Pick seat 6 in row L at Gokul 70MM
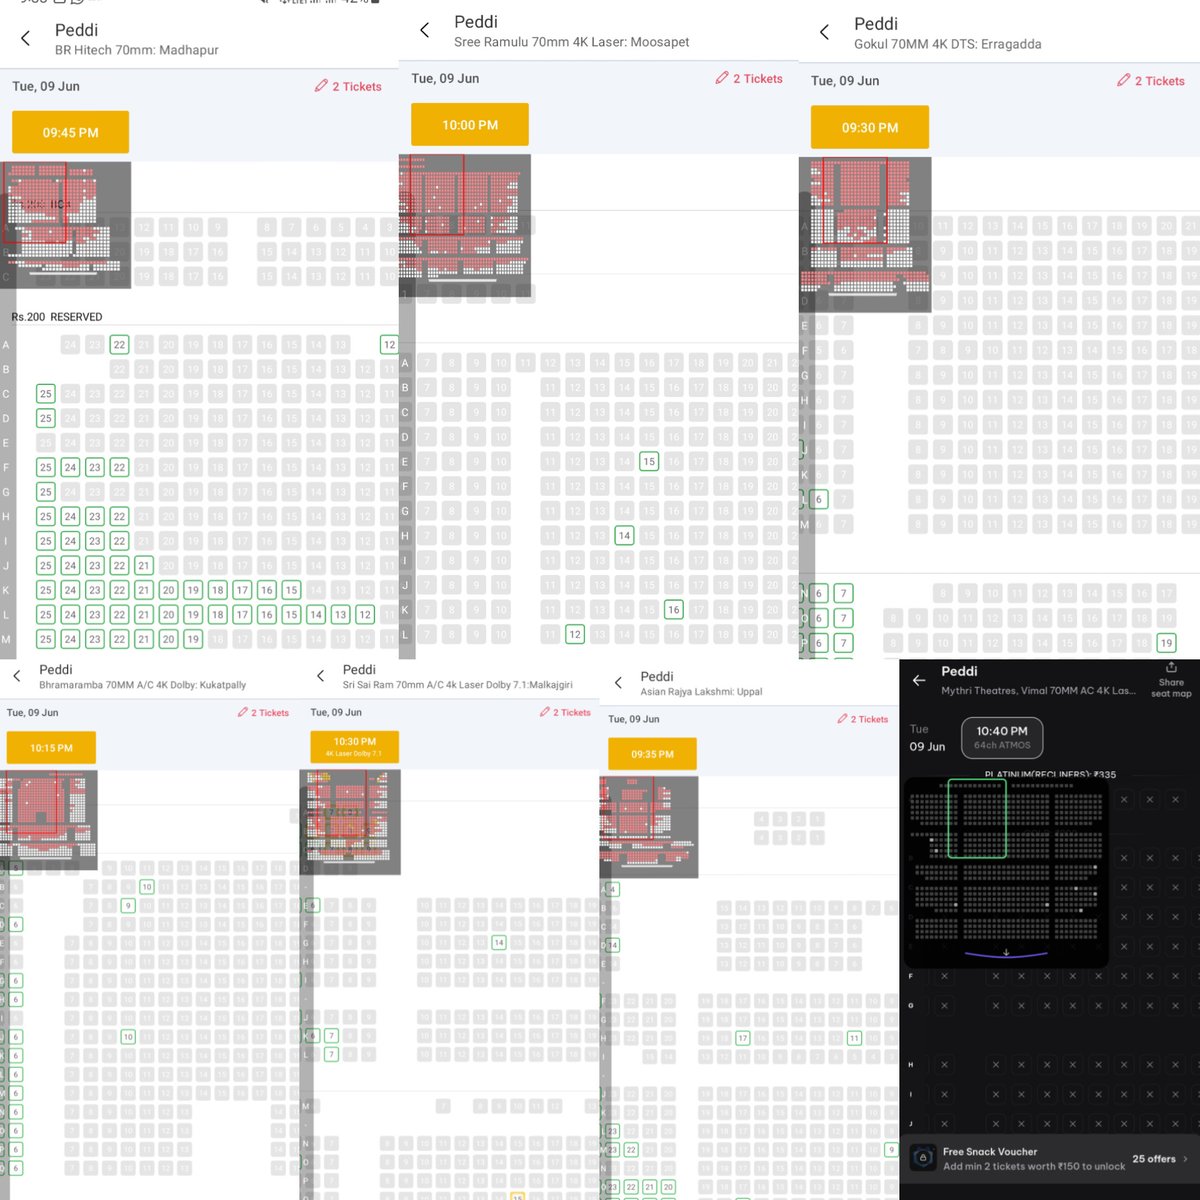Viewport: 1200px width, 1200px height. pyautogui.click(x=819, y=499)
